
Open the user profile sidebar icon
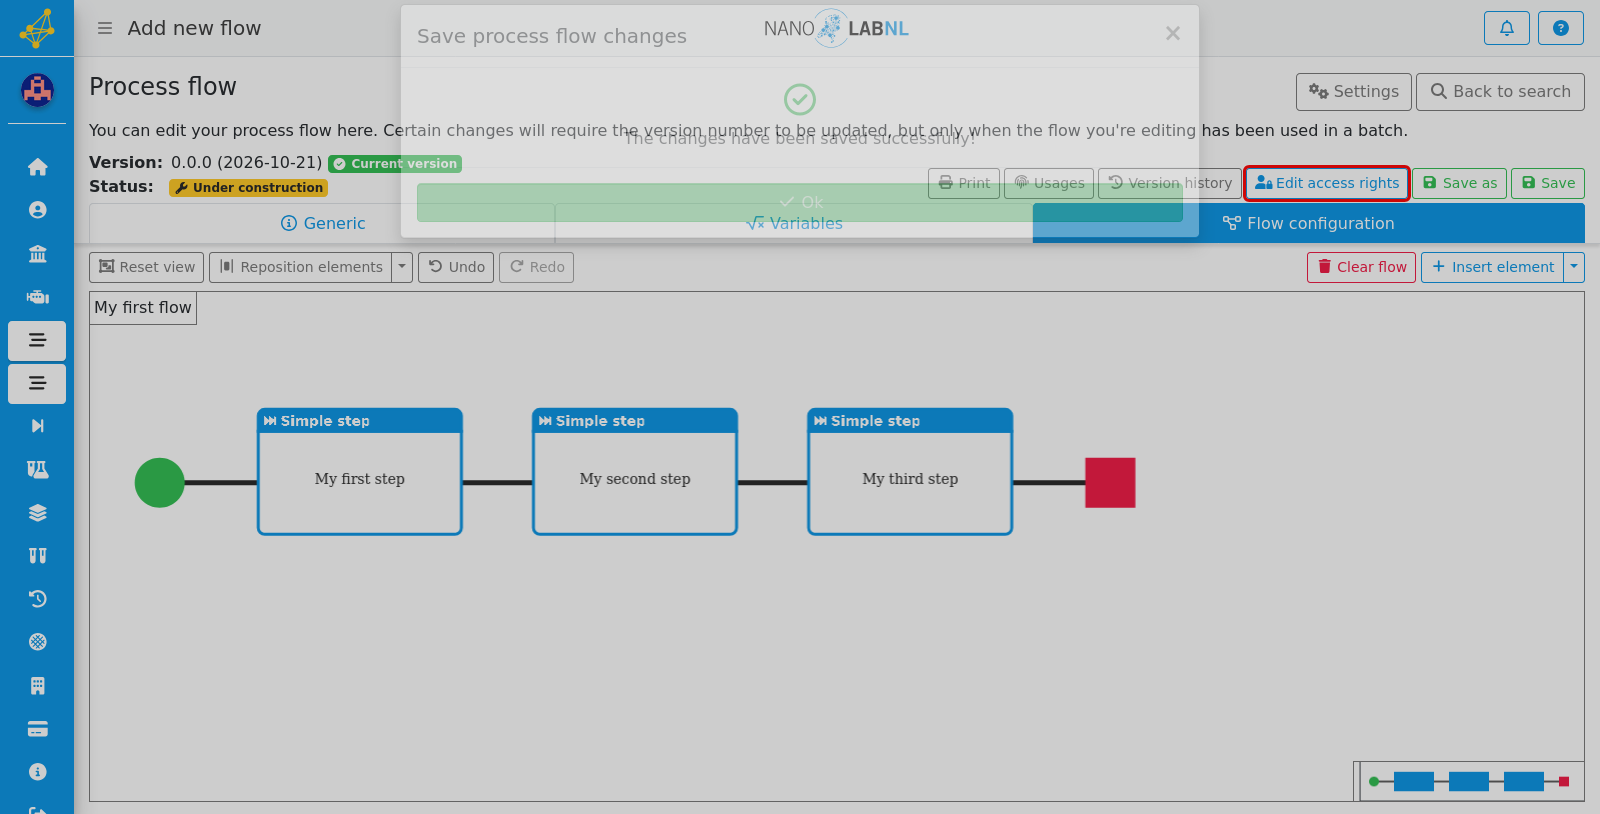pyautogui.click(x=37, y=210)
